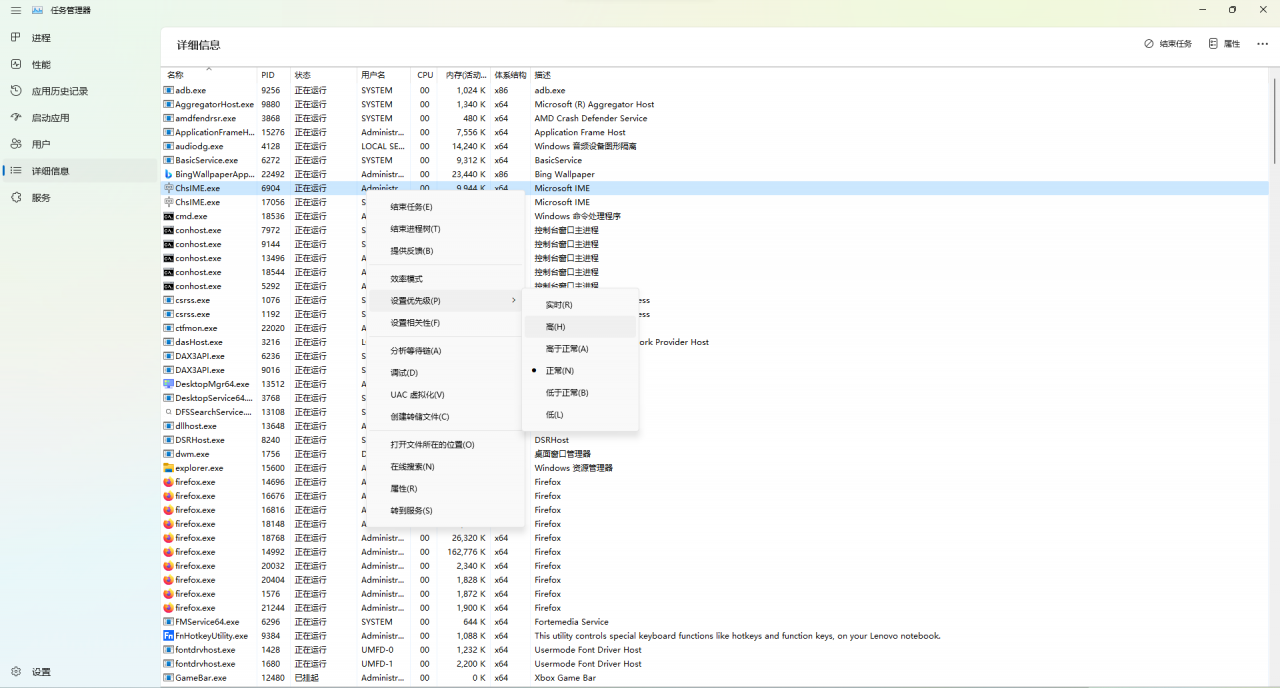
Task: Open the 性能 page icon in sidebar
Action: (16, 64)
